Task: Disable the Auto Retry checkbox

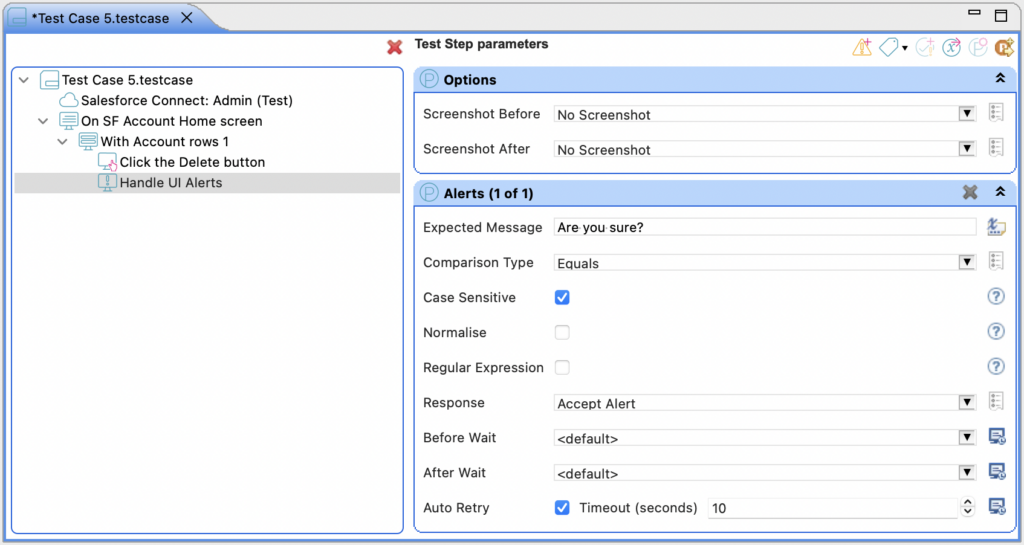Action: pyautogui.click(x=562, y=508)
